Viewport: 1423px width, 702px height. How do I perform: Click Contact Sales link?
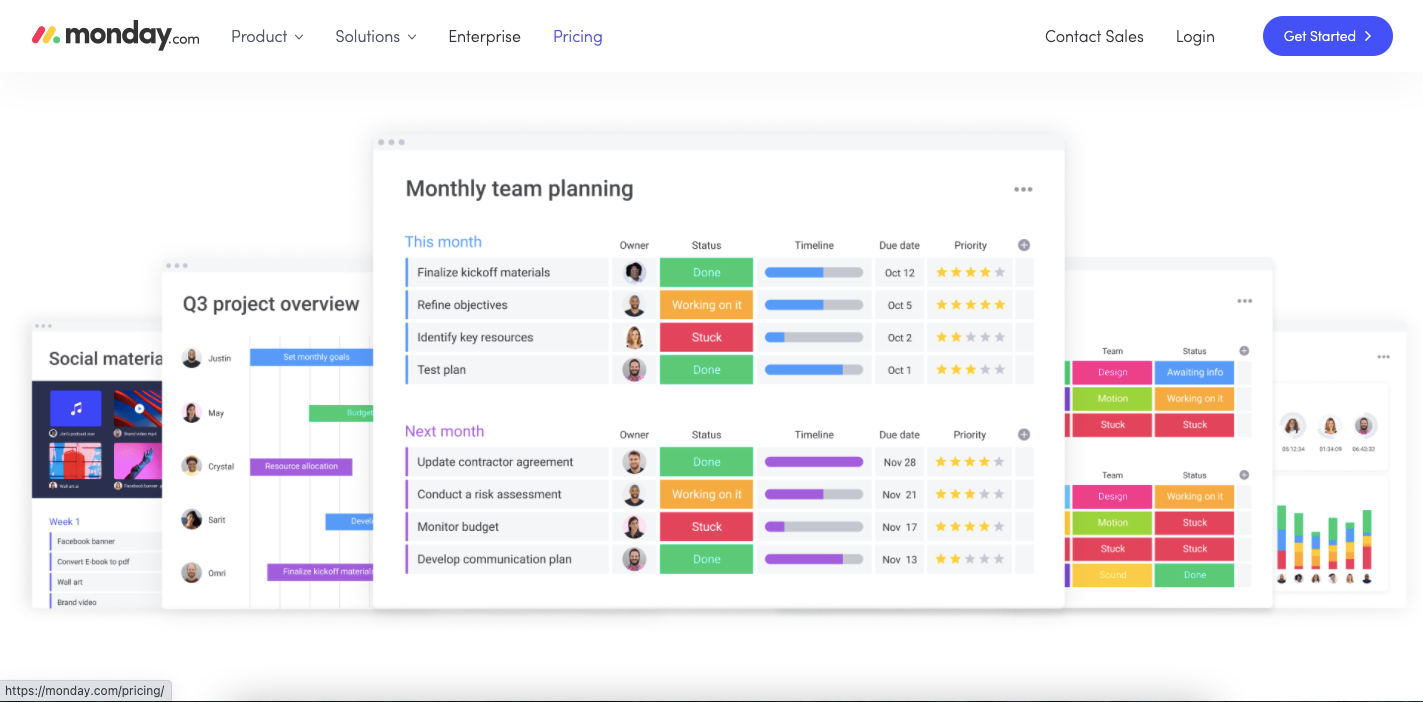point(1094,36)
